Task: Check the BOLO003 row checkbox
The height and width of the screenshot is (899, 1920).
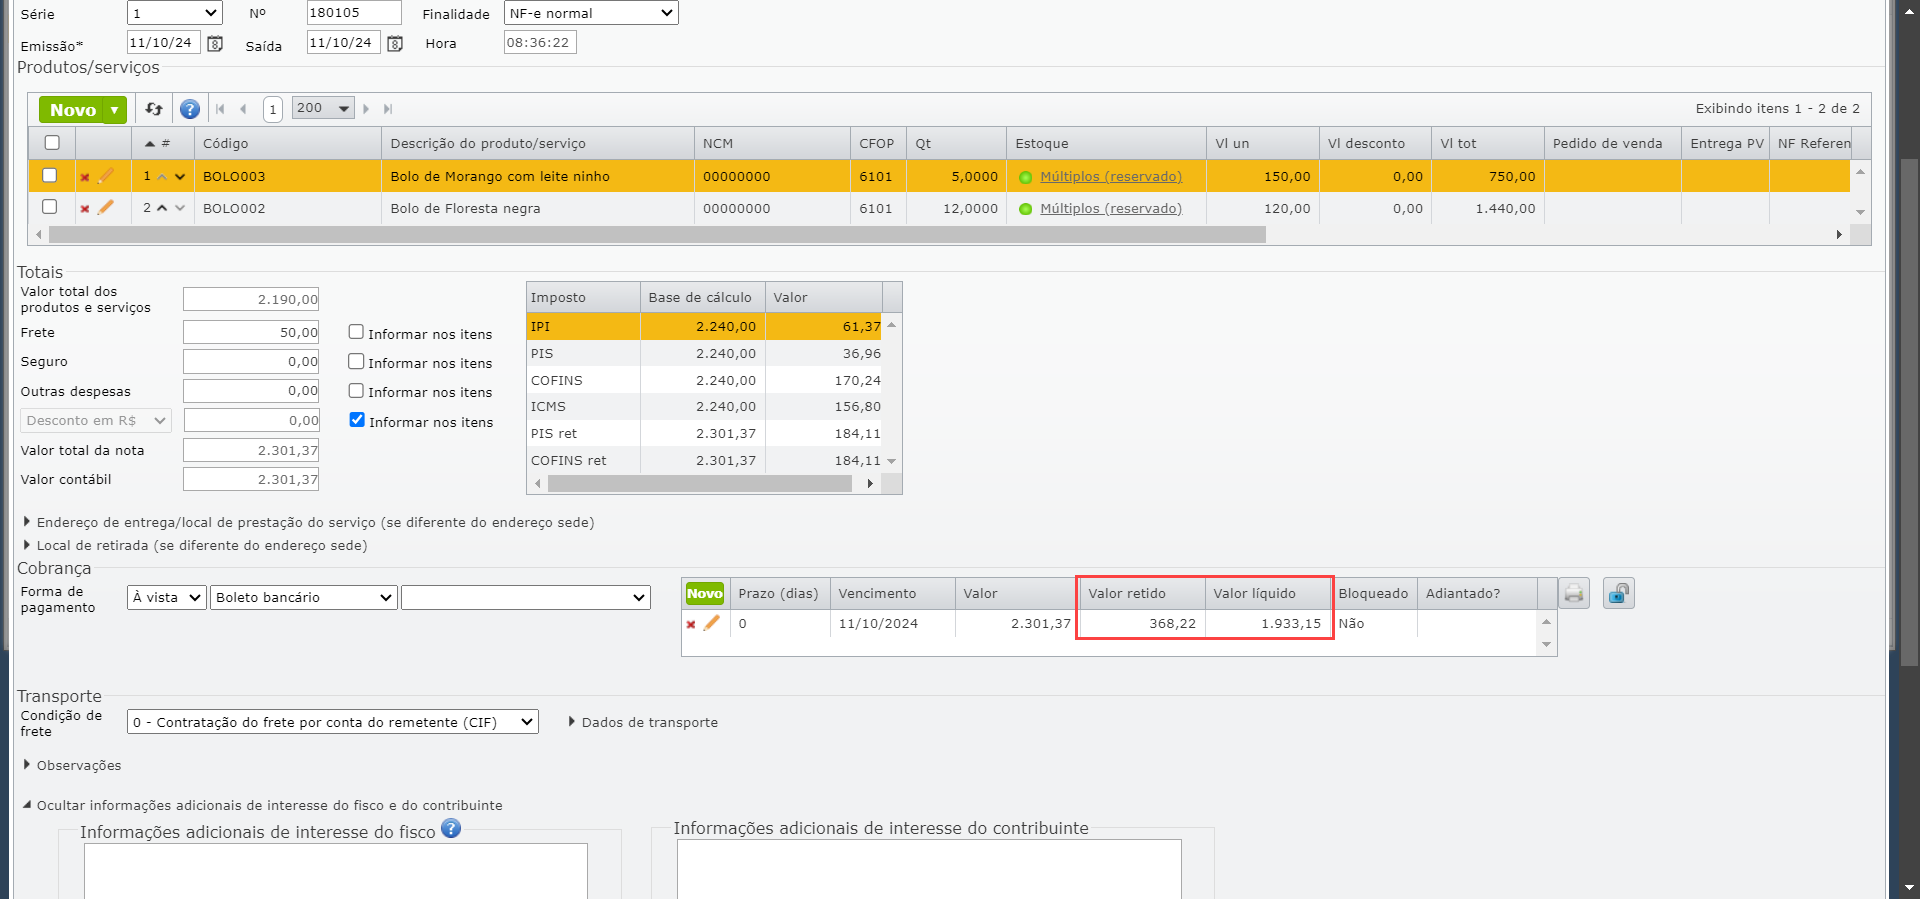Action: pos(49,176)
